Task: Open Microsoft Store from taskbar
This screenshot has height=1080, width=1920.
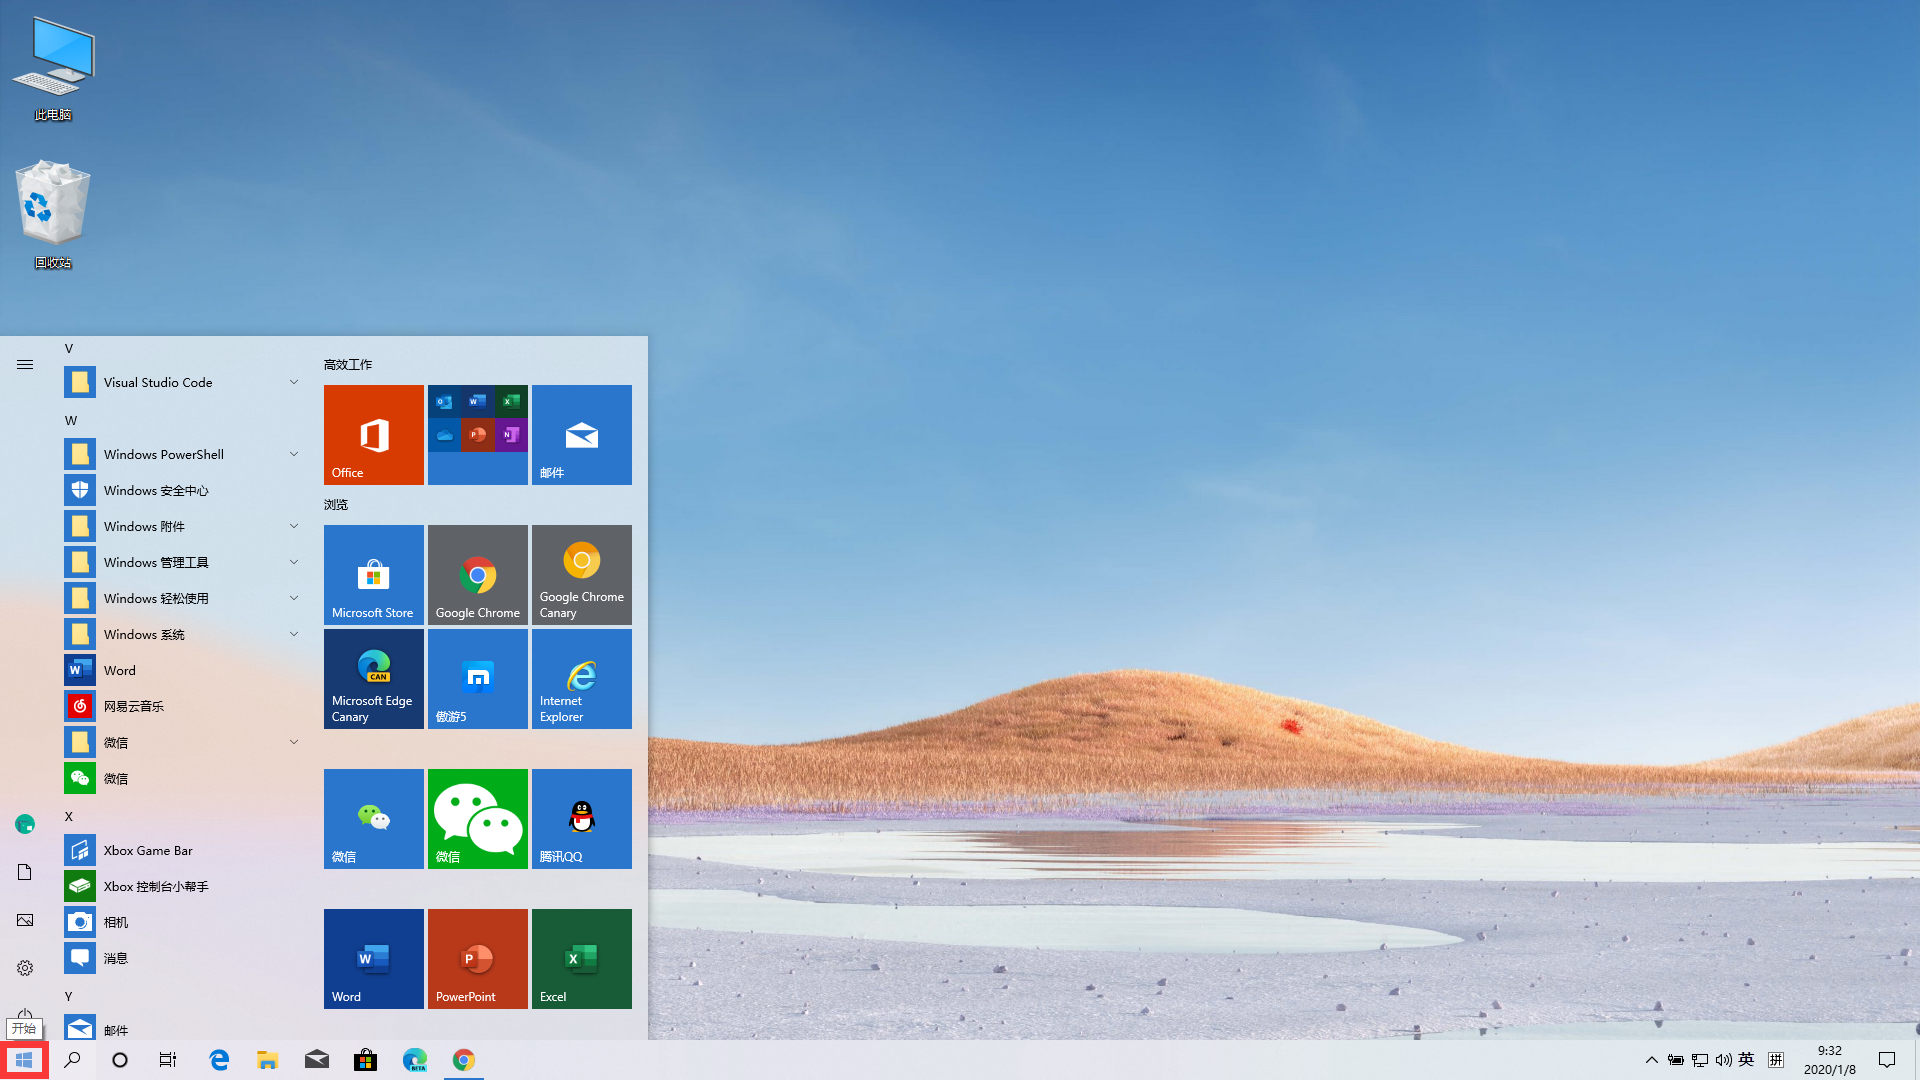Action: point(366,1060)
